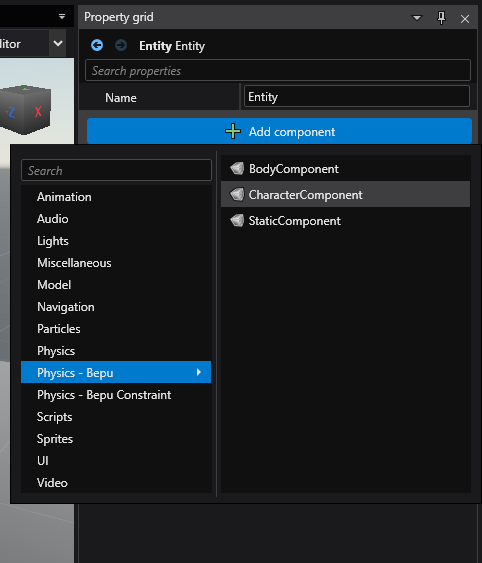Select the Physics category

click(x=116, y=350)
